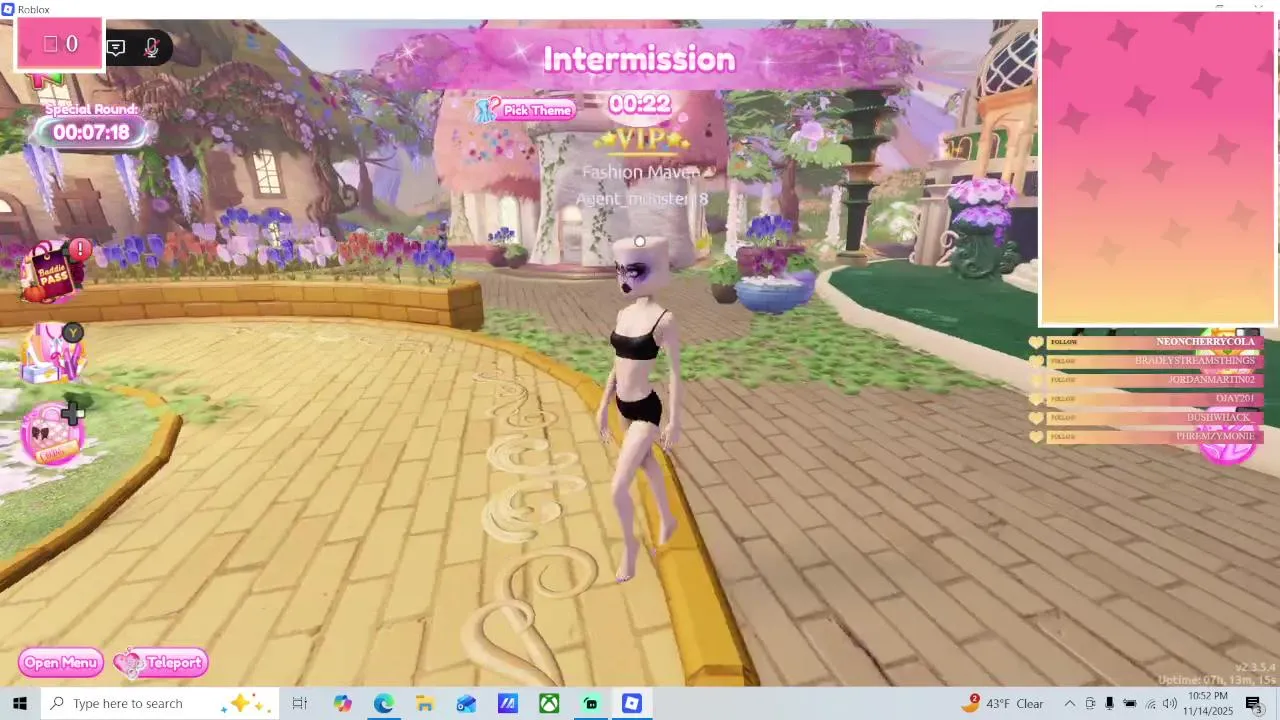Open the volume speaker tray icon
Image resolution: width=1280 pixels, height=720 pixels.
pos(1170,704)
